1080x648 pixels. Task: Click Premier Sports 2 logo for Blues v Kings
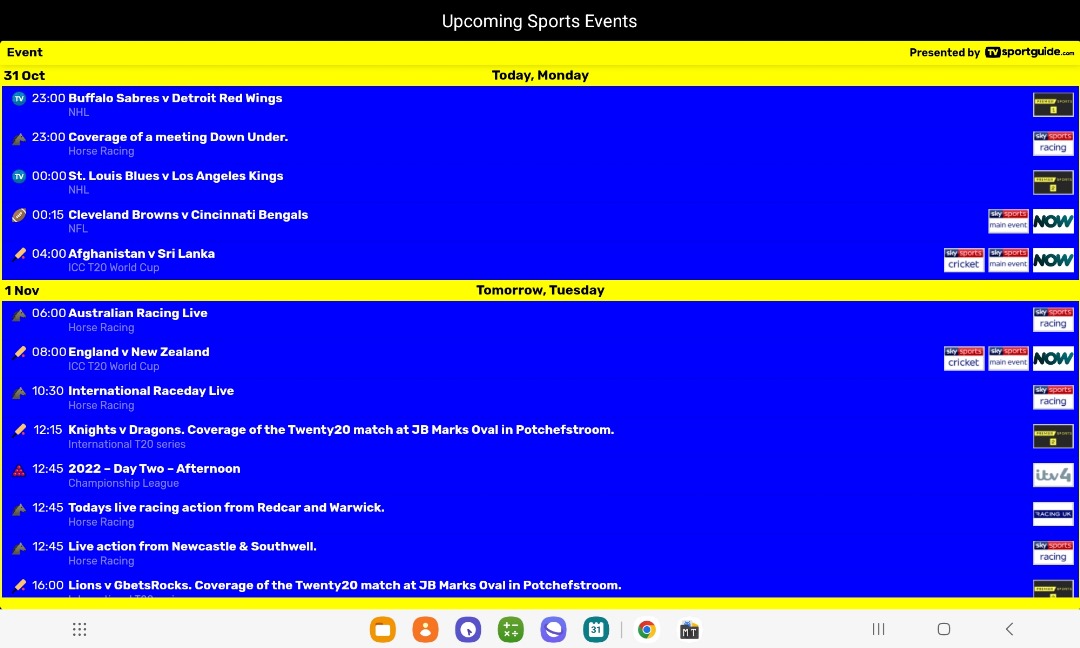(1053, 182)
